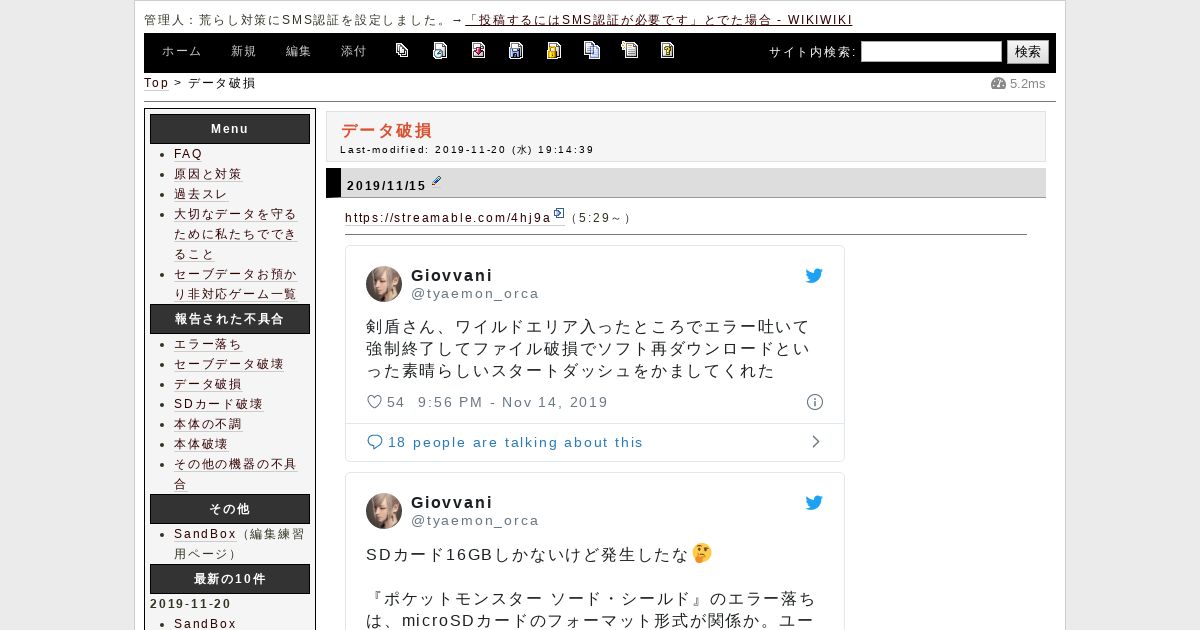
Task: Click the red download-arrow page icon
Action: click(478, 50)
